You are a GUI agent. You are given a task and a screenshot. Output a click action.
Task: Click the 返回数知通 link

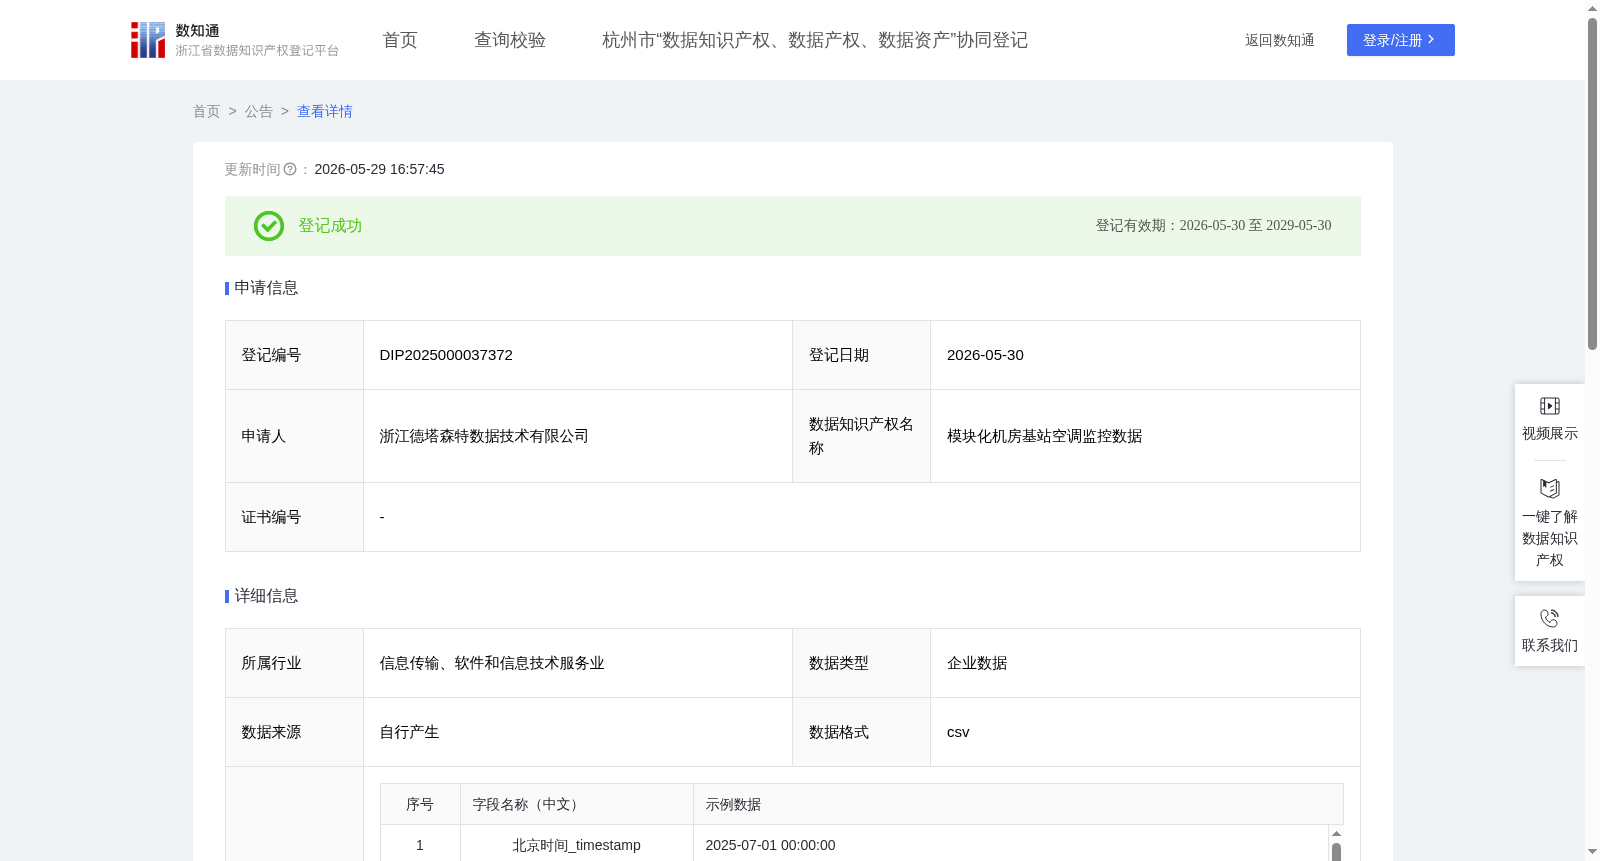[1279, 40]
